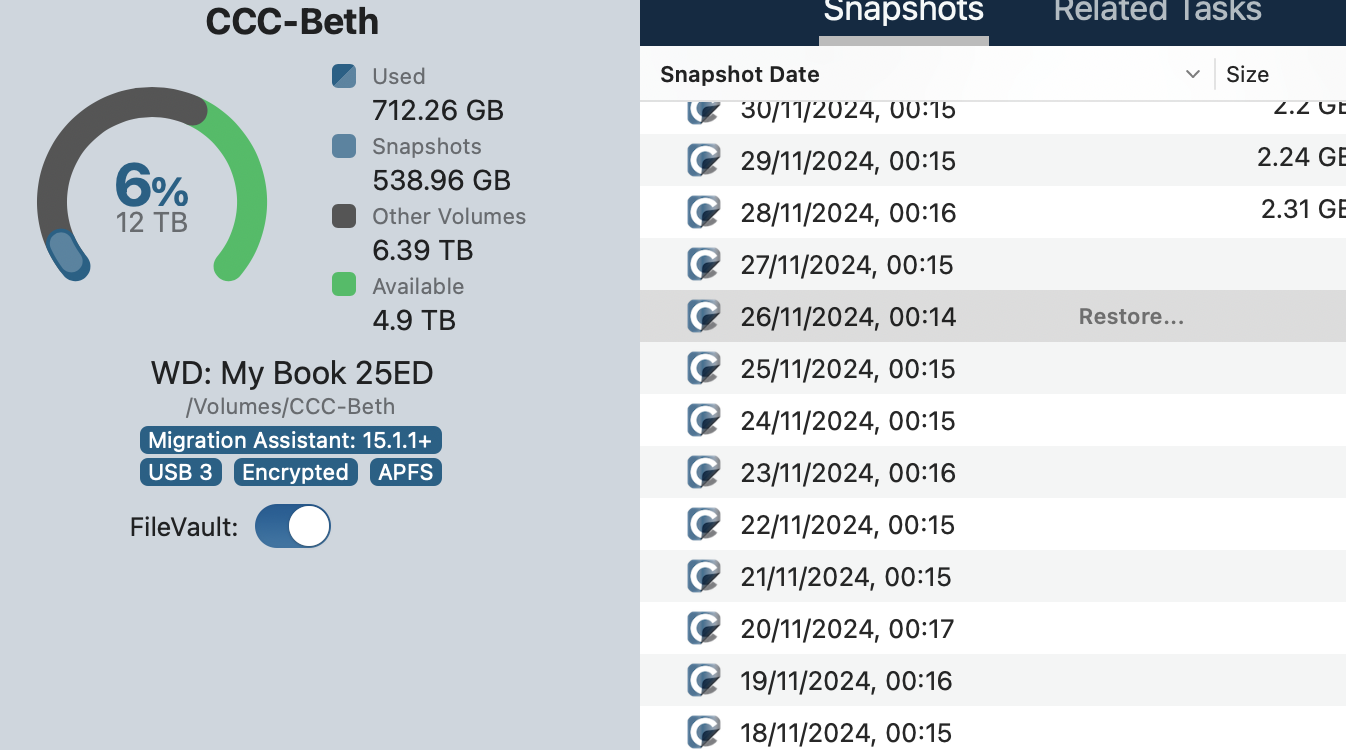Click the Encrypted badge
The height and width of the screenshot is (750, 1346).
295,473
